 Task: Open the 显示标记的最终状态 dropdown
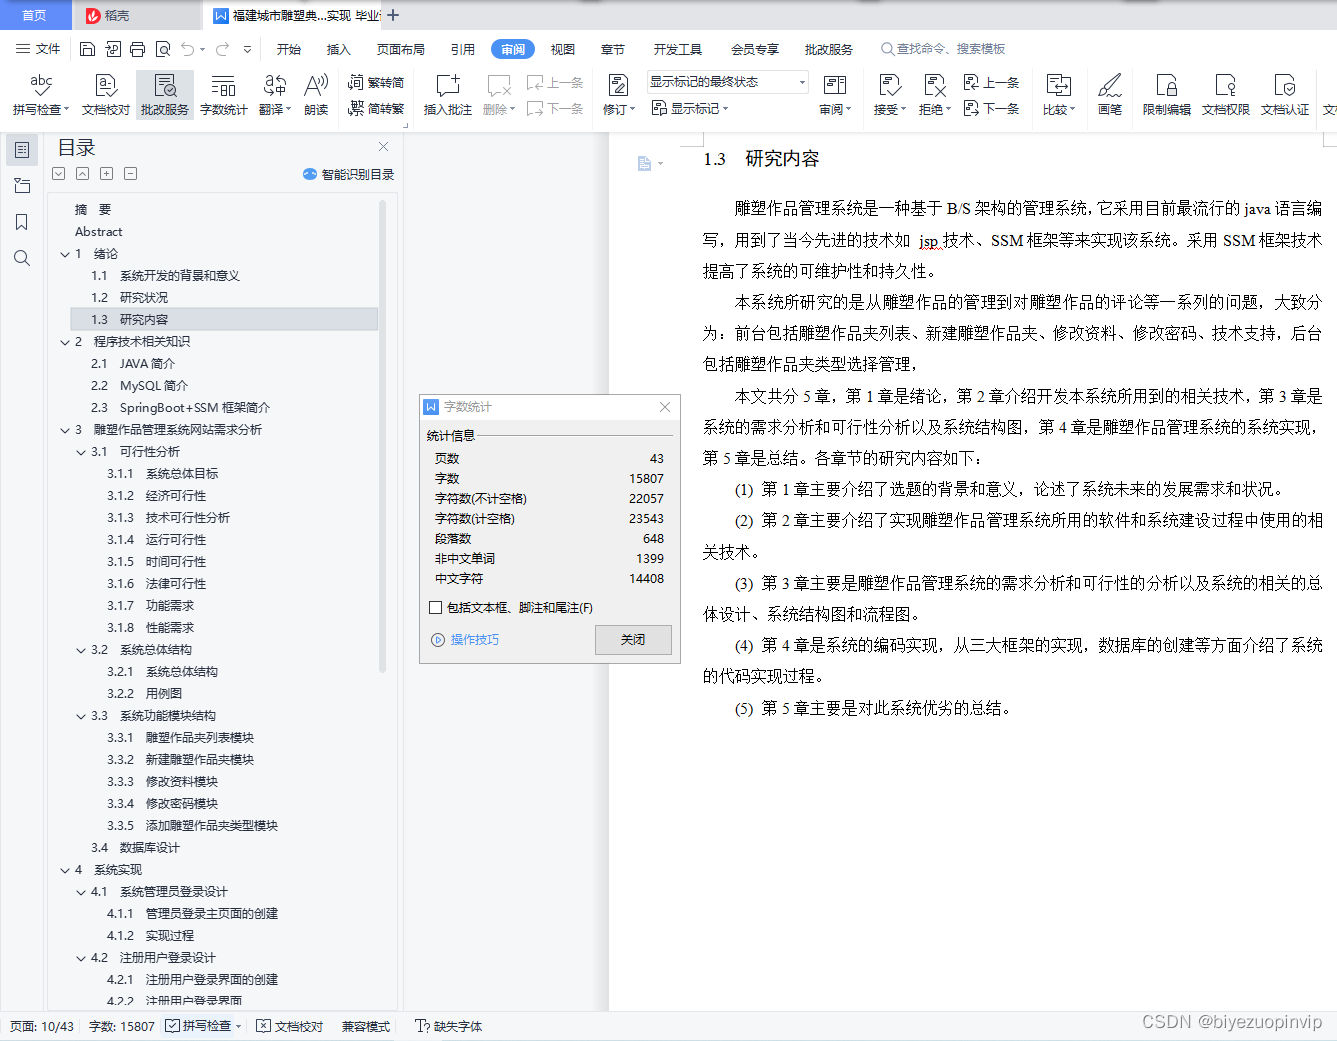point(800,81)
